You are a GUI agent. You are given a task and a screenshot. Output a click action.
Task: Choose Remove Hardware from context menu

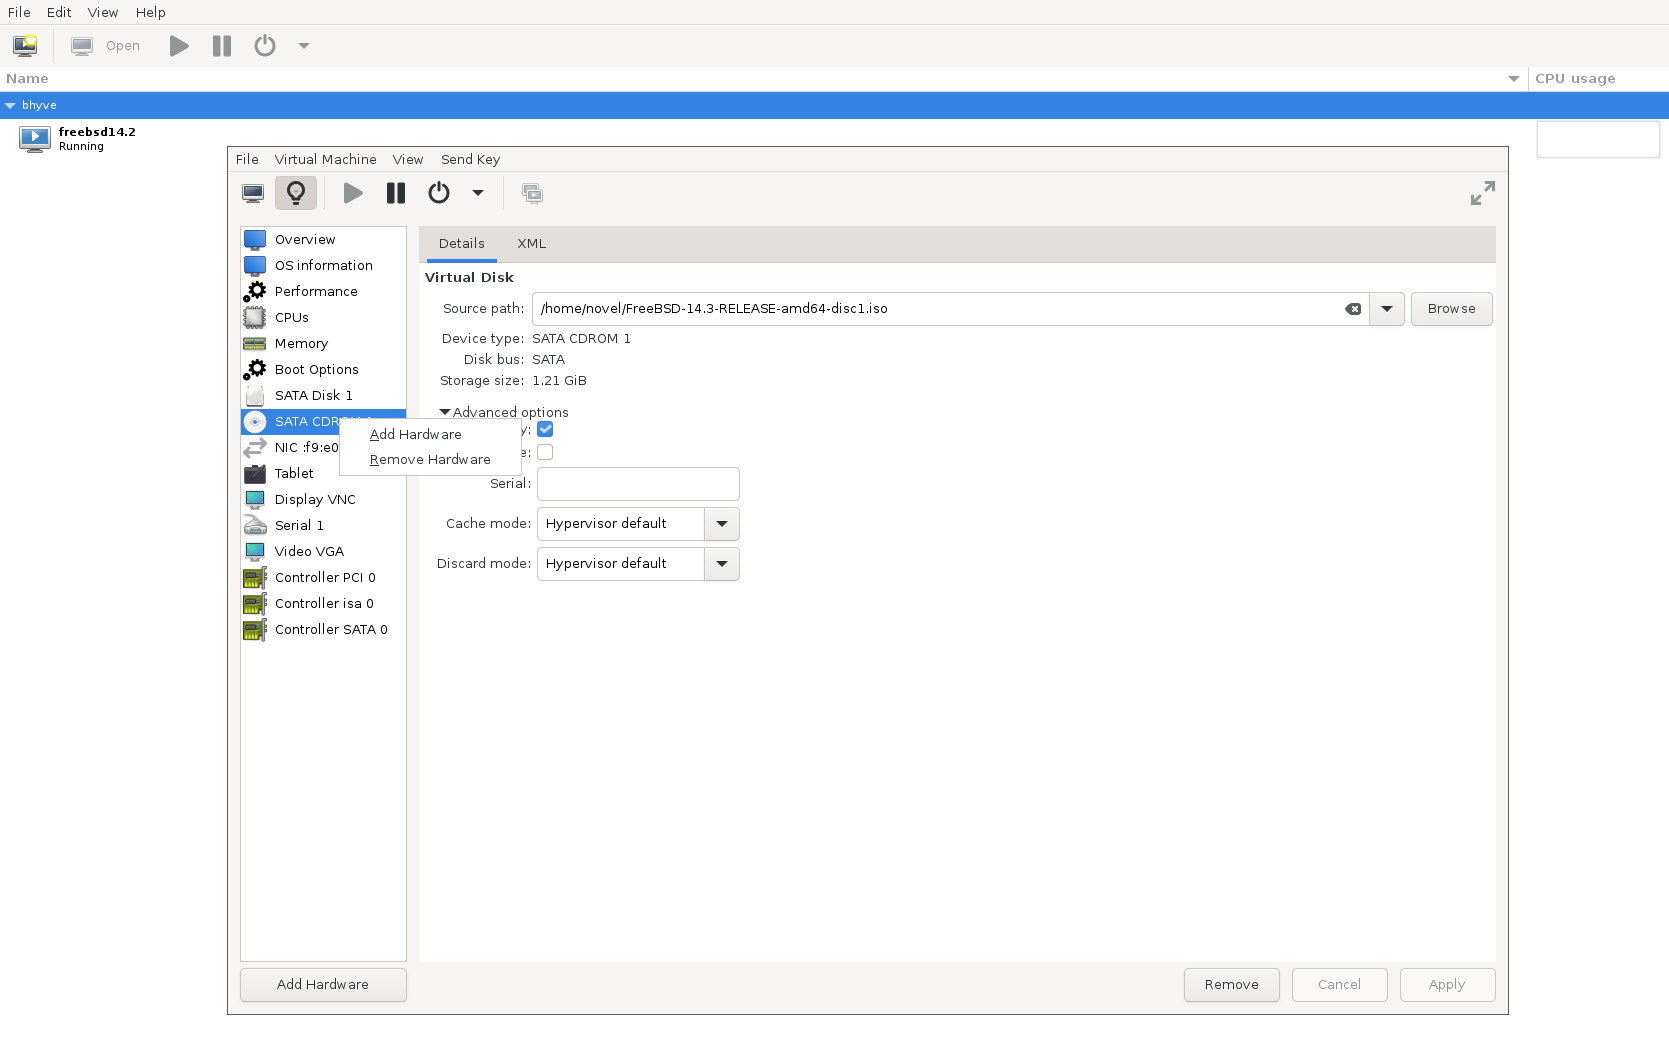[x=430, y=460]
